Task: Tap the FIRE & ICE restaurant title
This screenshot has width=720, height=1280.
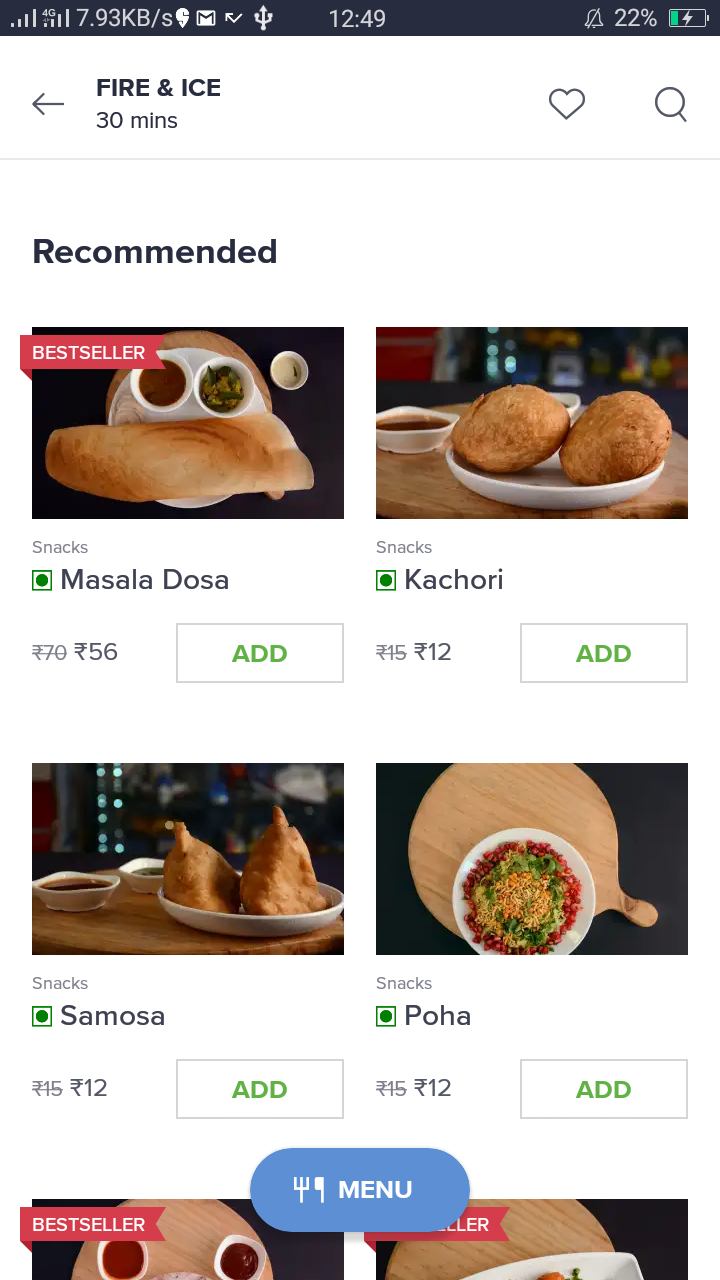Action: point(158,88)
